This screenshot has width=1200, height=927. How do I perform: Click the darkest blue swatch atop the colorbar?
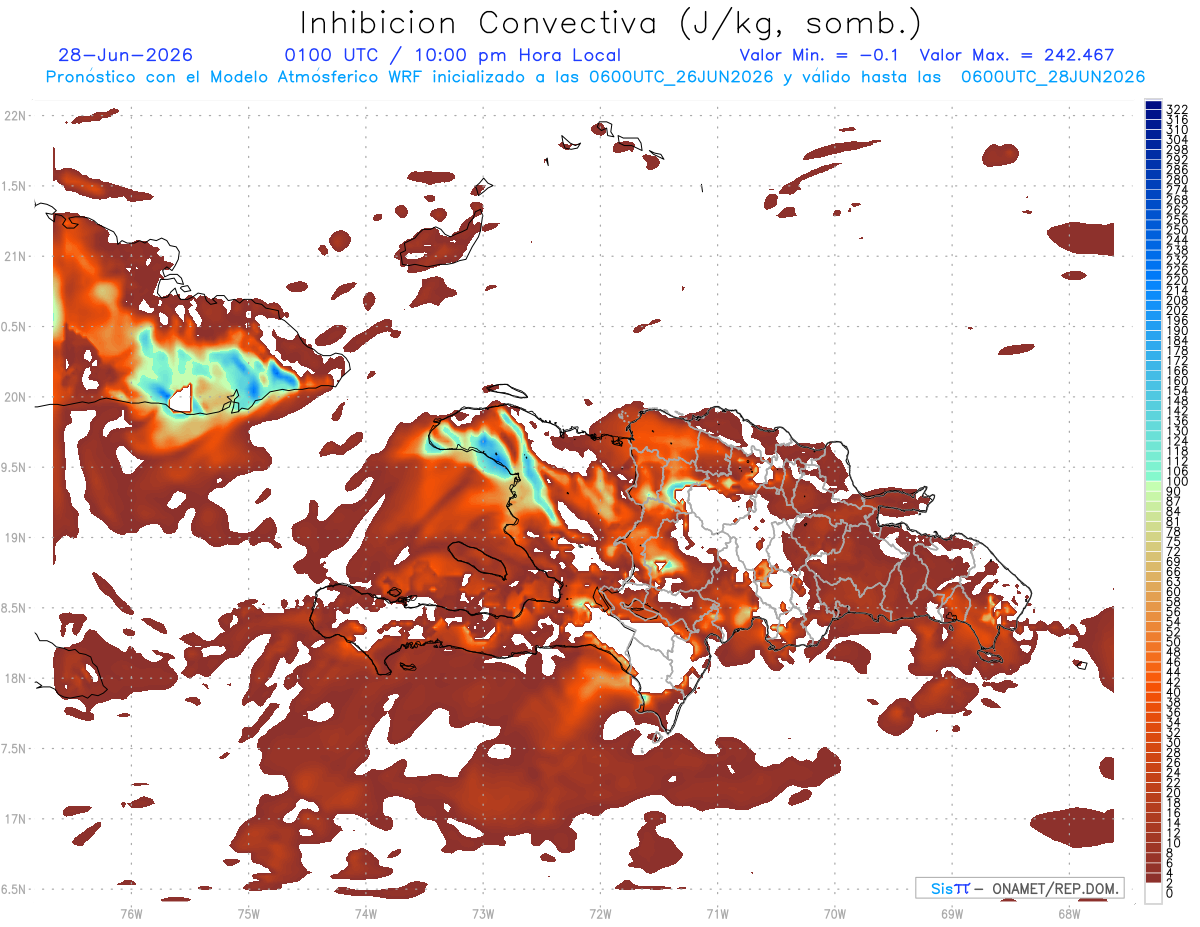click(1153, 105)
